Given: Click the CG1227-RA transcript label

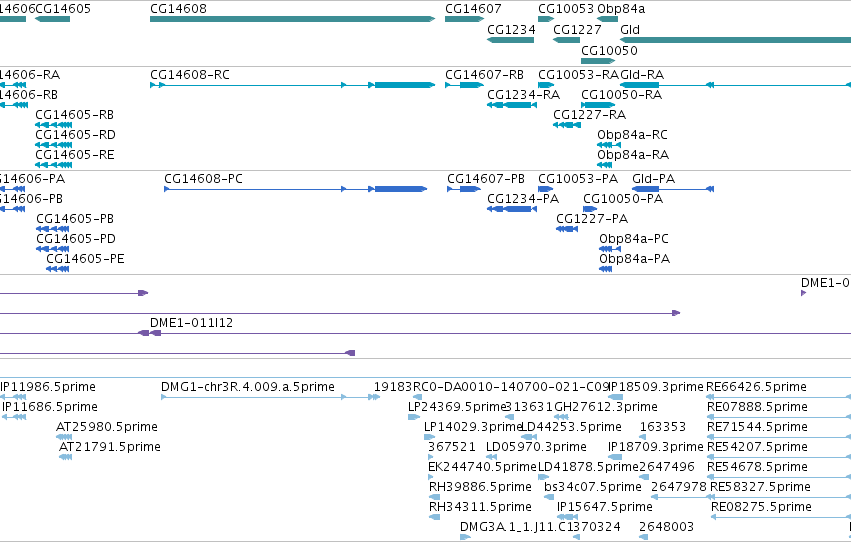Looking at the screenshot, I should coord(589,114).
